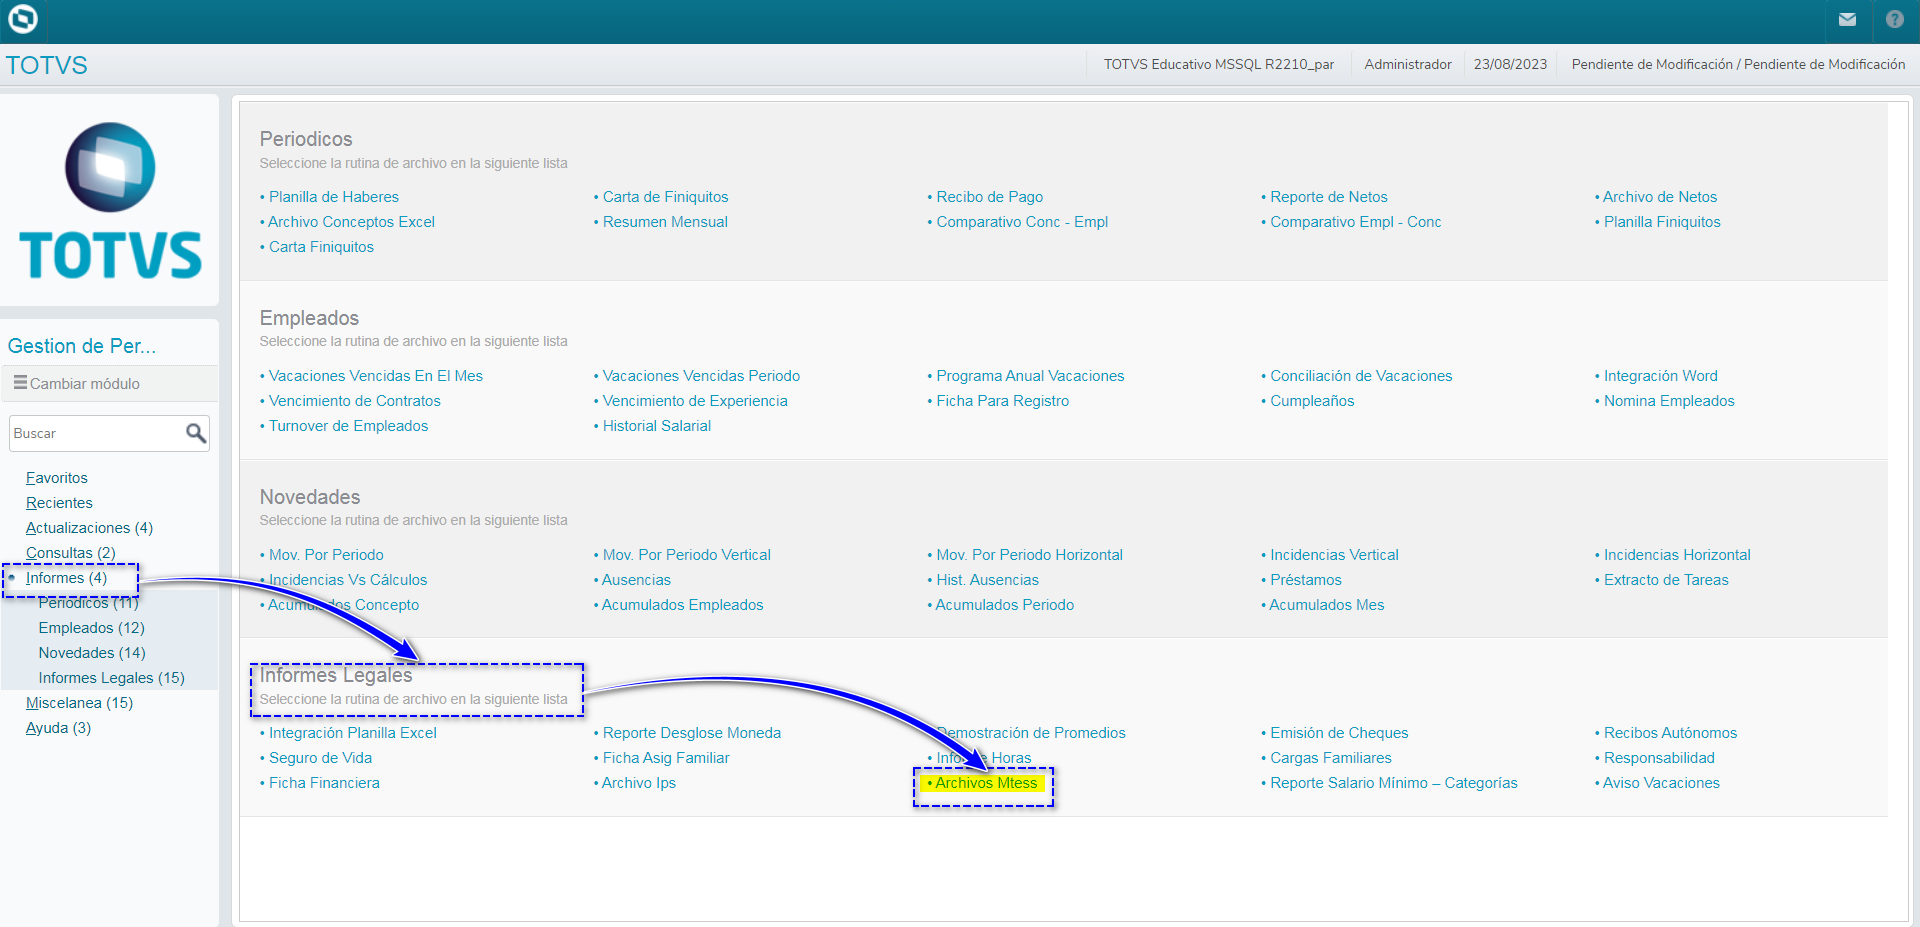Click the Cambiar módulo hamburger icon

(x=20, y=383)
